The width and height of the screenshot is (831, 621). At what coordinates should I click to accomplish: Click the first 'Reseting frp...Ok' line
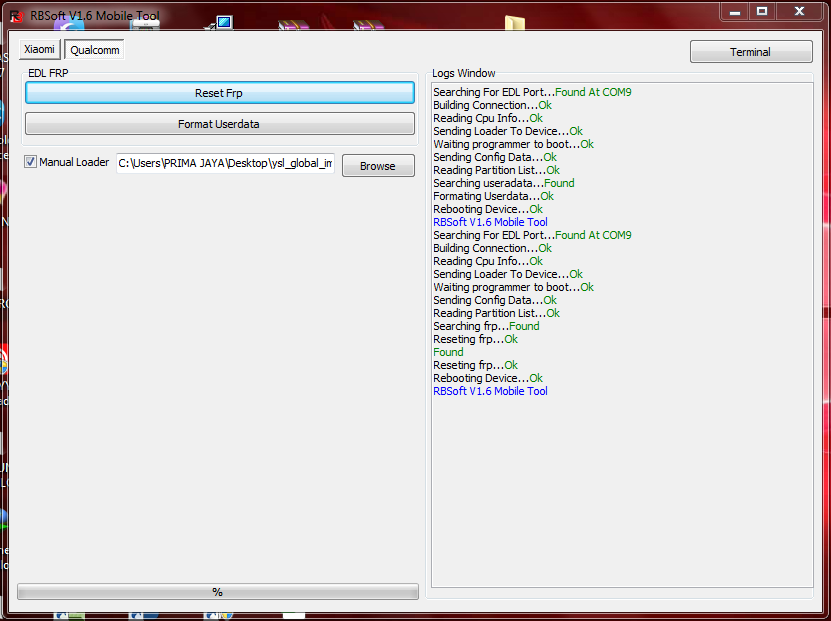[475, 339]
